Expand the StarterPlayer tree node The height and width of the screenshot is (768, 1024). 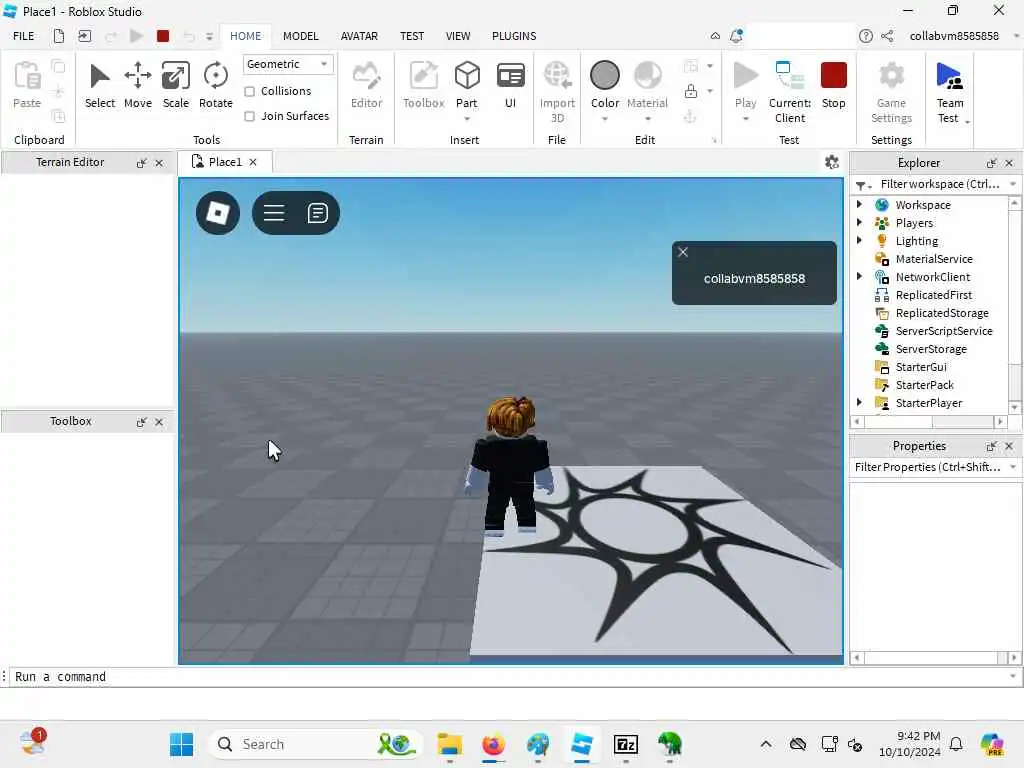pos(859,402)
